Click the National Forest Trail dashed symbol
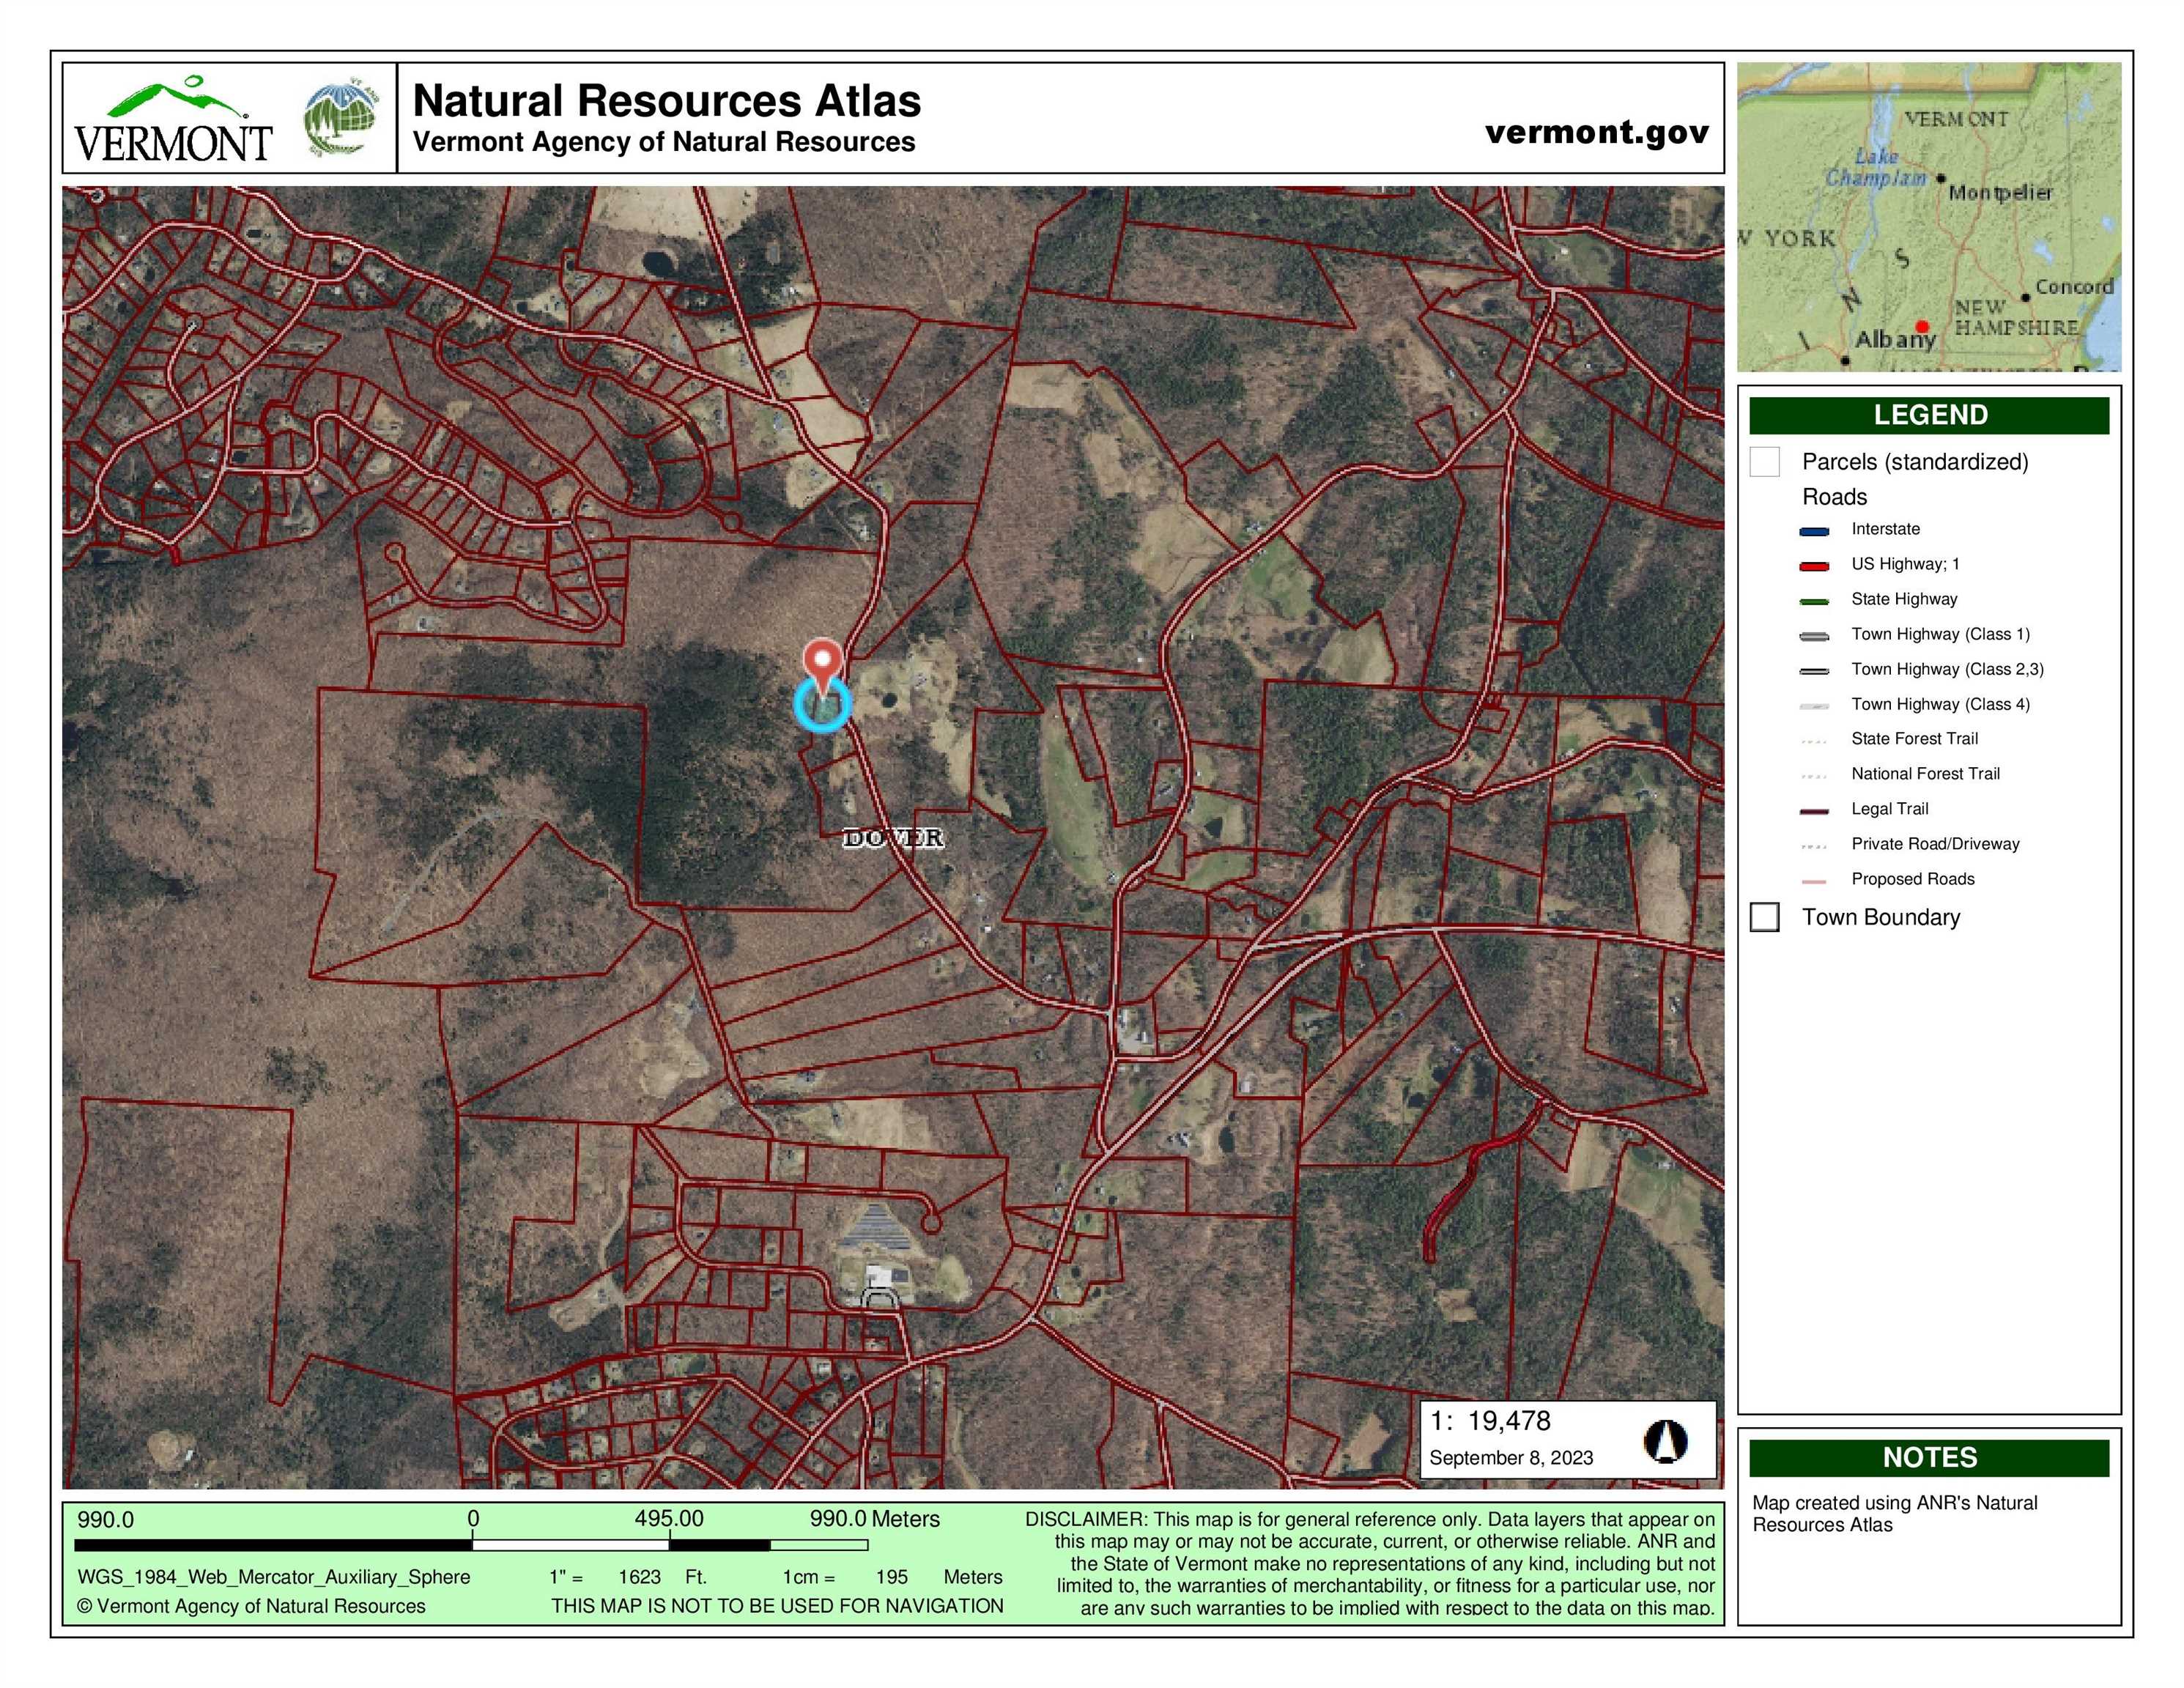This screenshot has width=2184, height=1688. [x=1814, y=776]
